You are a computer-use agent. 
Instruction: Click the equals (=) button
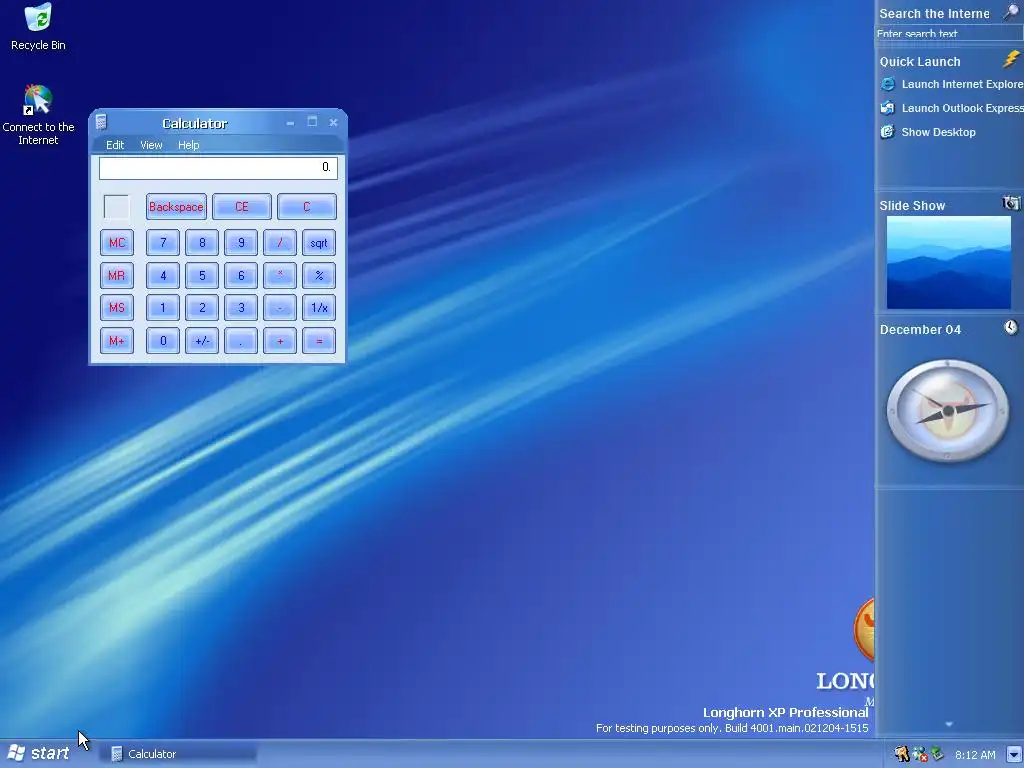coord(319,340)
